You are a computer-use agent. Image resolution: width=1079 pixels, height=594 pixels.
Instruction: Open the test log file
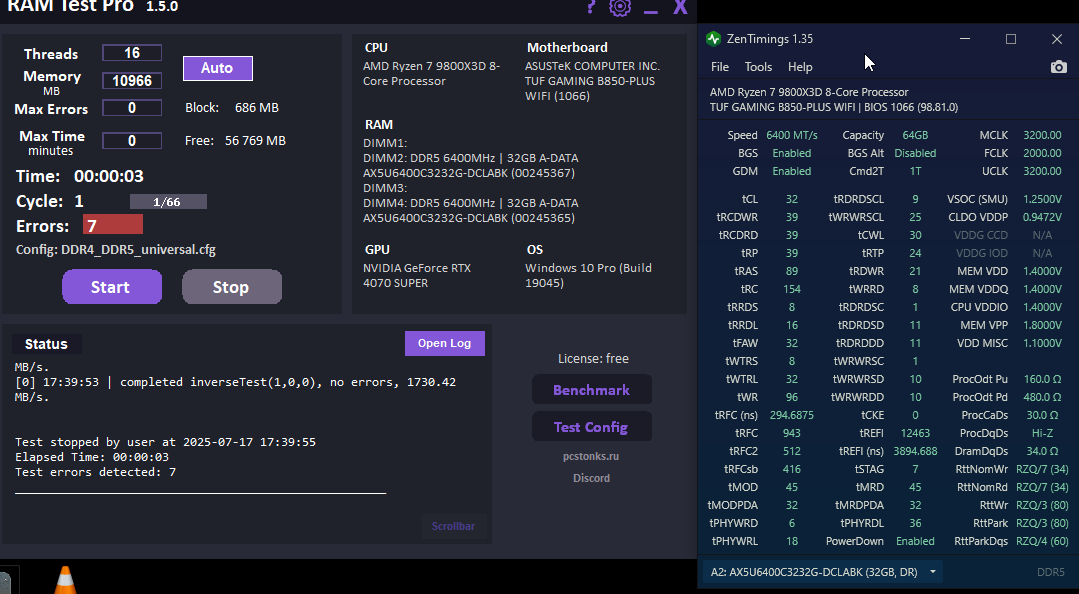(x=445, y=343)
